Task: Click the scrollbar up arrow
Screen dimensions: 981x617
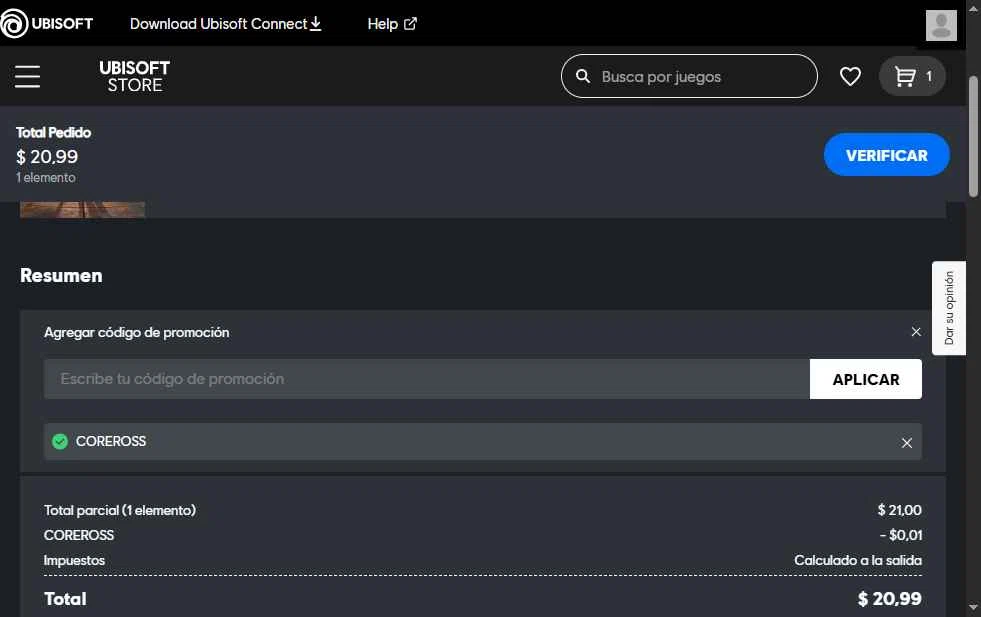Action: pyautogui.click(x=973, y=9)
